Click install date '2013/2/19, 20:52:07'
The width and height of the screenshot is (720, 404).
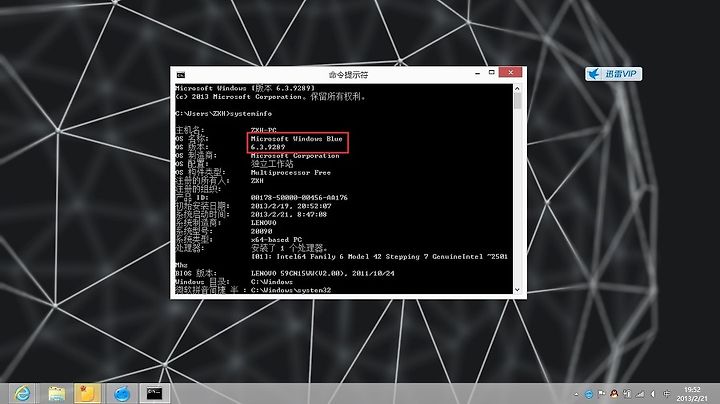291,206
